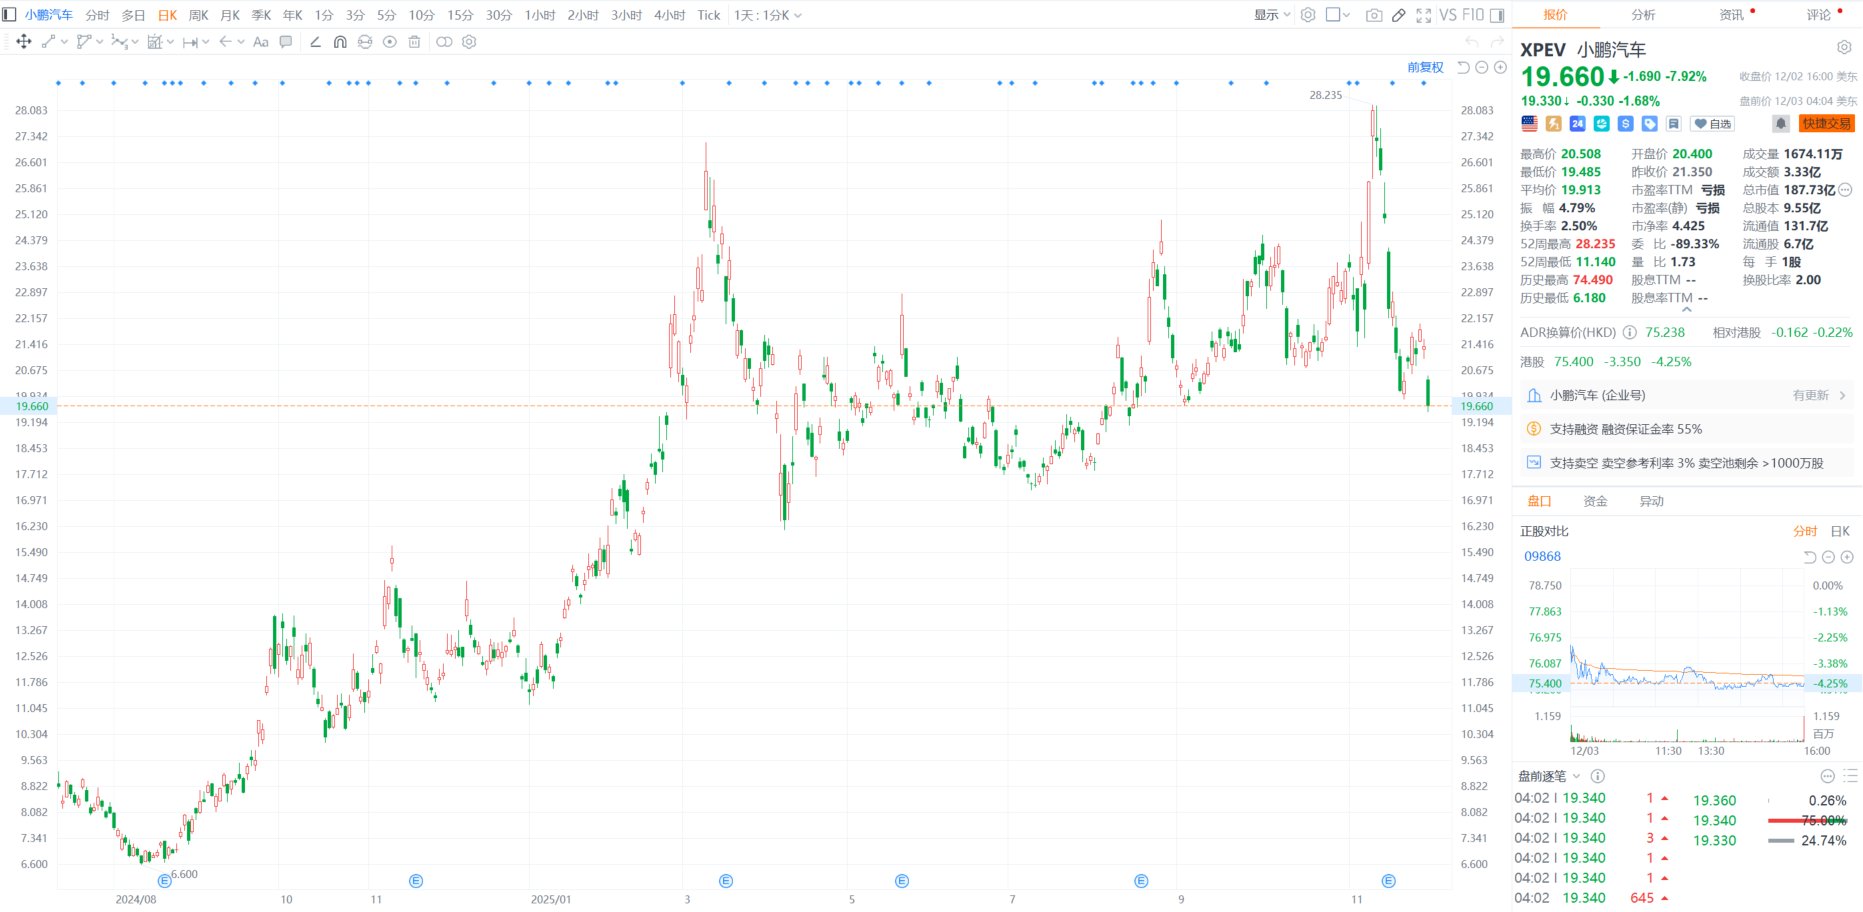Toggle the link/overlay circles tool
The height and width of the screenshot is (912, 1863).
(x=444, y=42)
